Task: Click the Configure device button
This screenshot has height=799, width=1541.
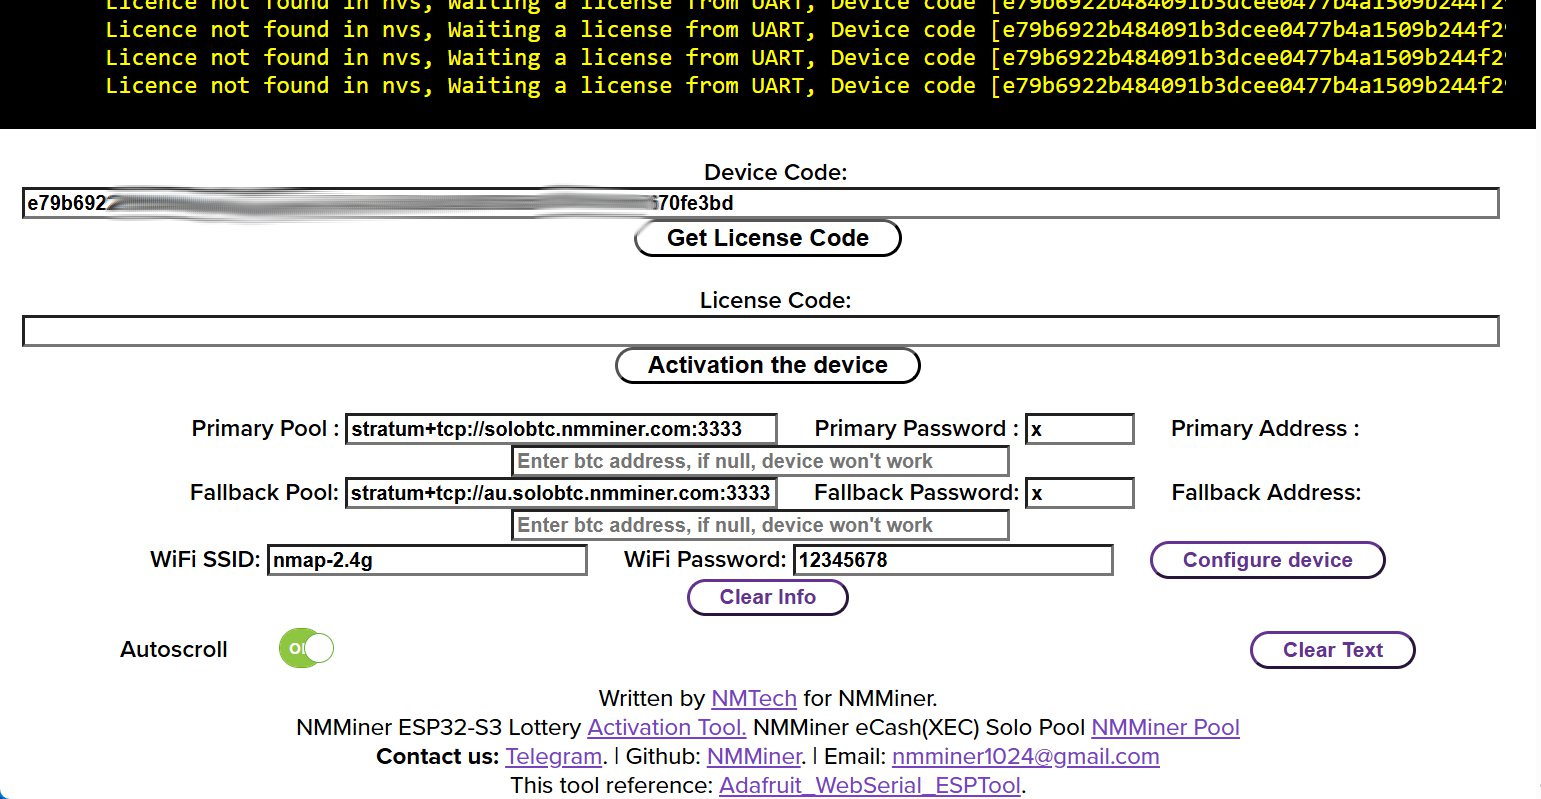Action: pos(1267,560)
